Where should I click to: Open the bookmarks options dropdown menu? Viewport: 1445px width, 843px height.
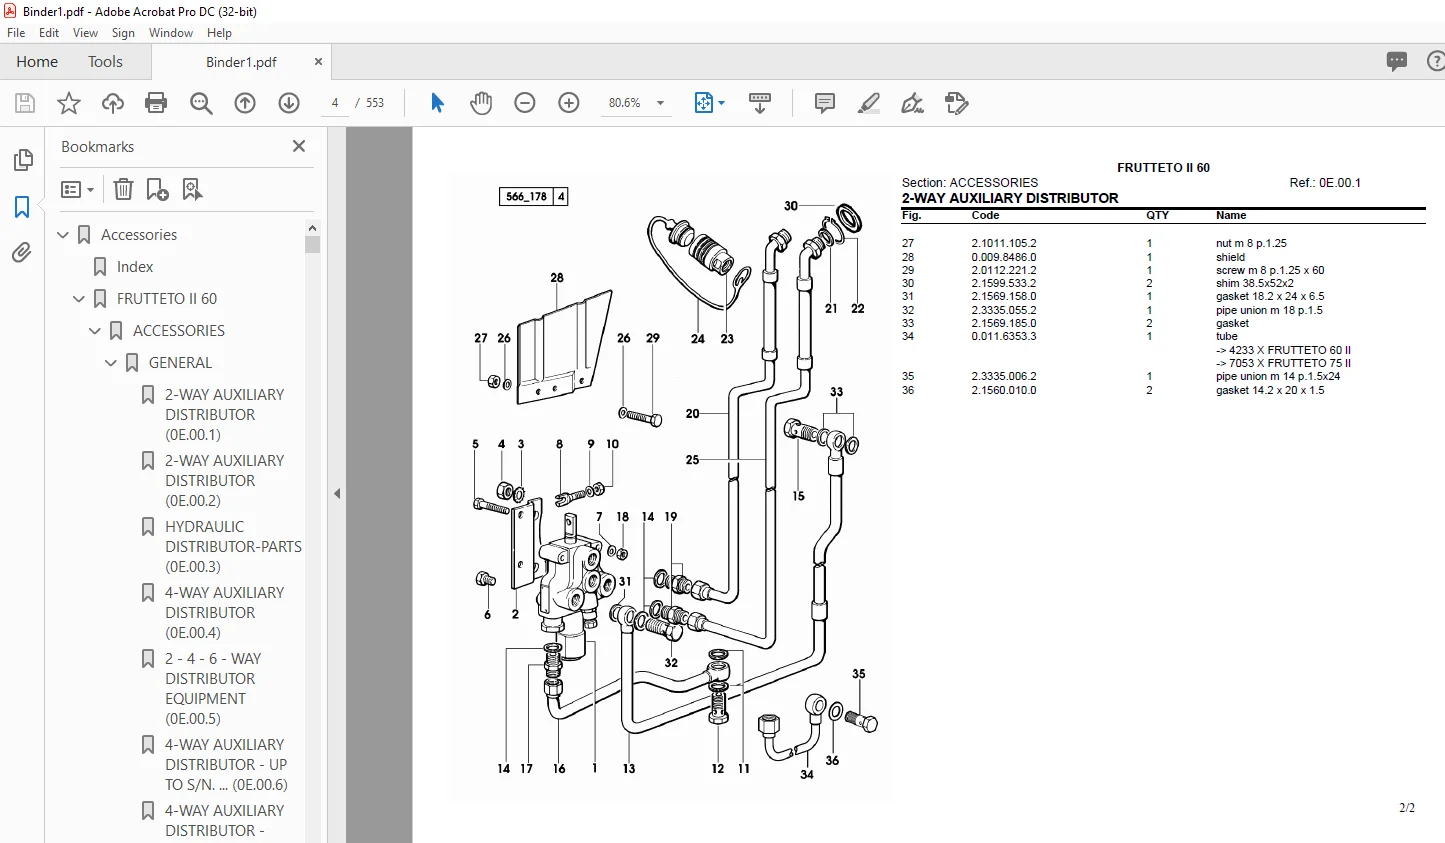[78, 189]
